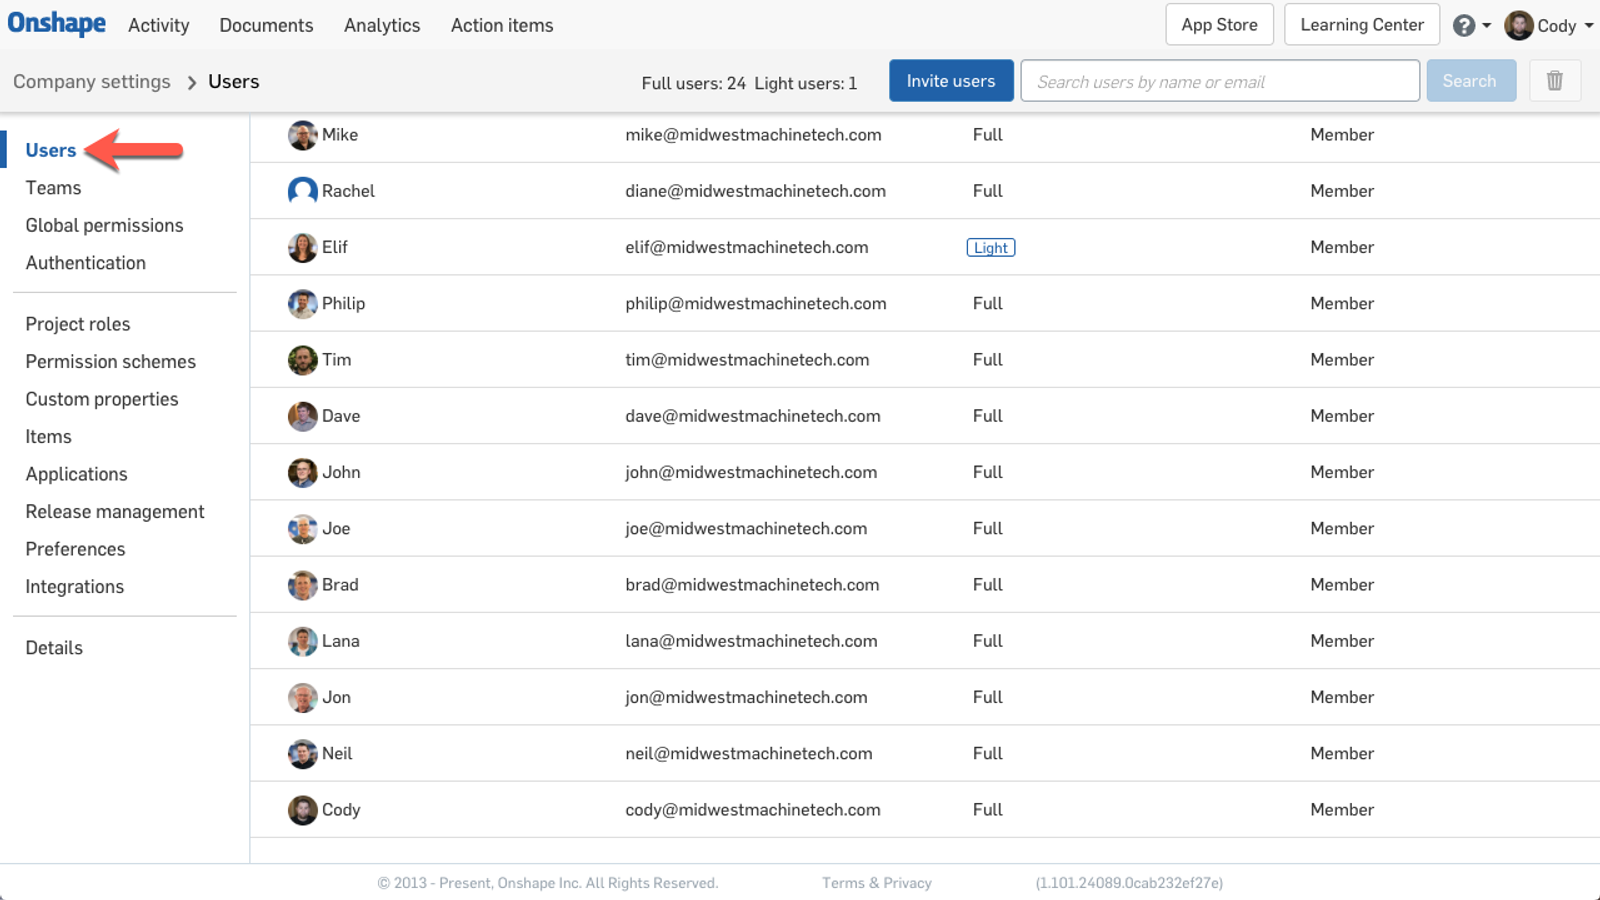Click Rachel's generic avatar icon

[302, 191]
